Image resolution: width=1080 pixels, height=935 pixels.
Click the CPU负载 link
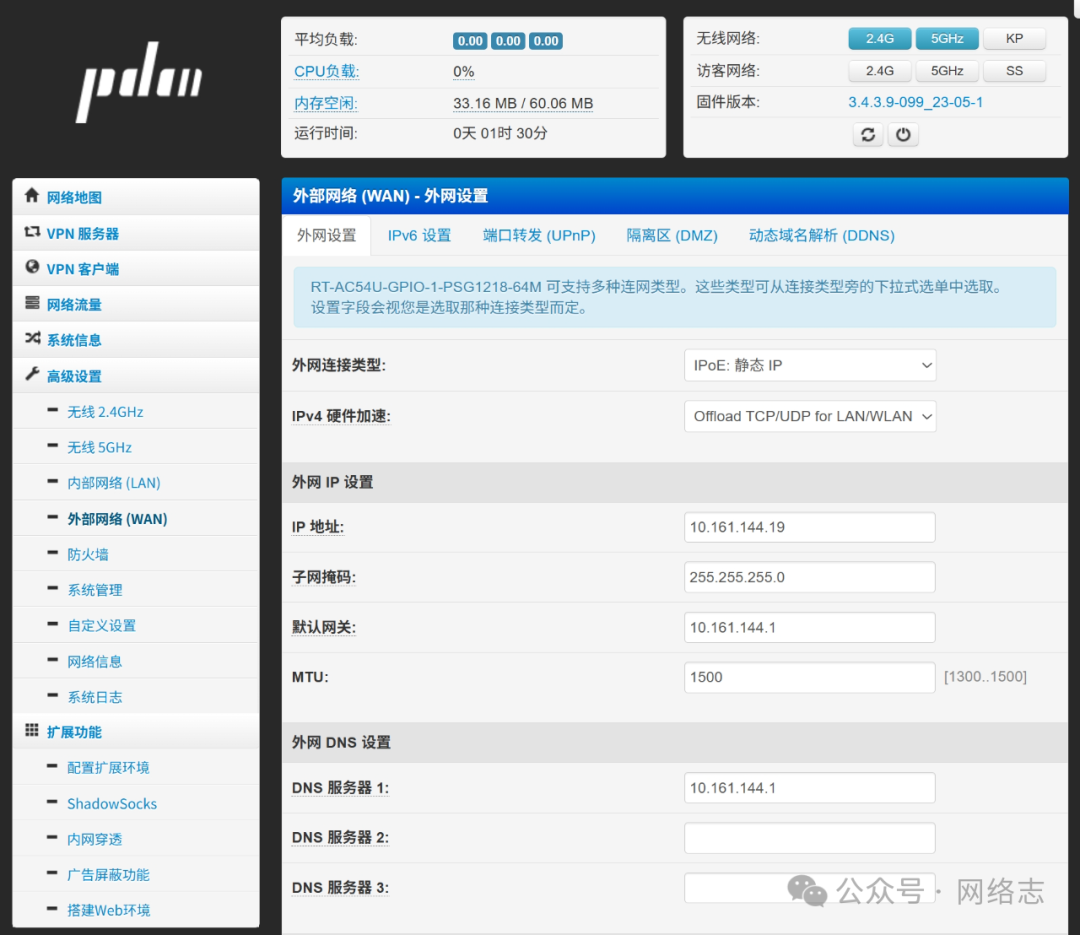[x=326, y=72]
